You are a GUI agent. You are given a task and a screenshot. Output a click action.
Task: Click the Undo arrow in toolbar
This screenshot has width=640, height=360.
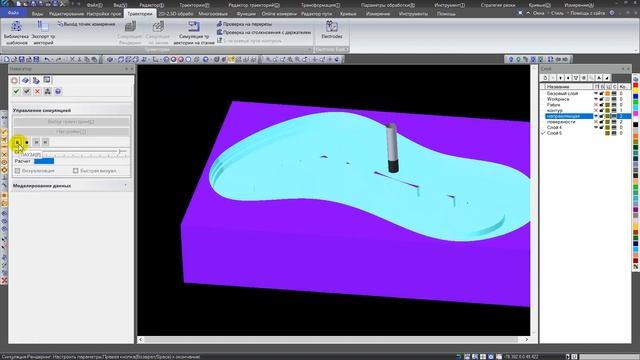47,60
